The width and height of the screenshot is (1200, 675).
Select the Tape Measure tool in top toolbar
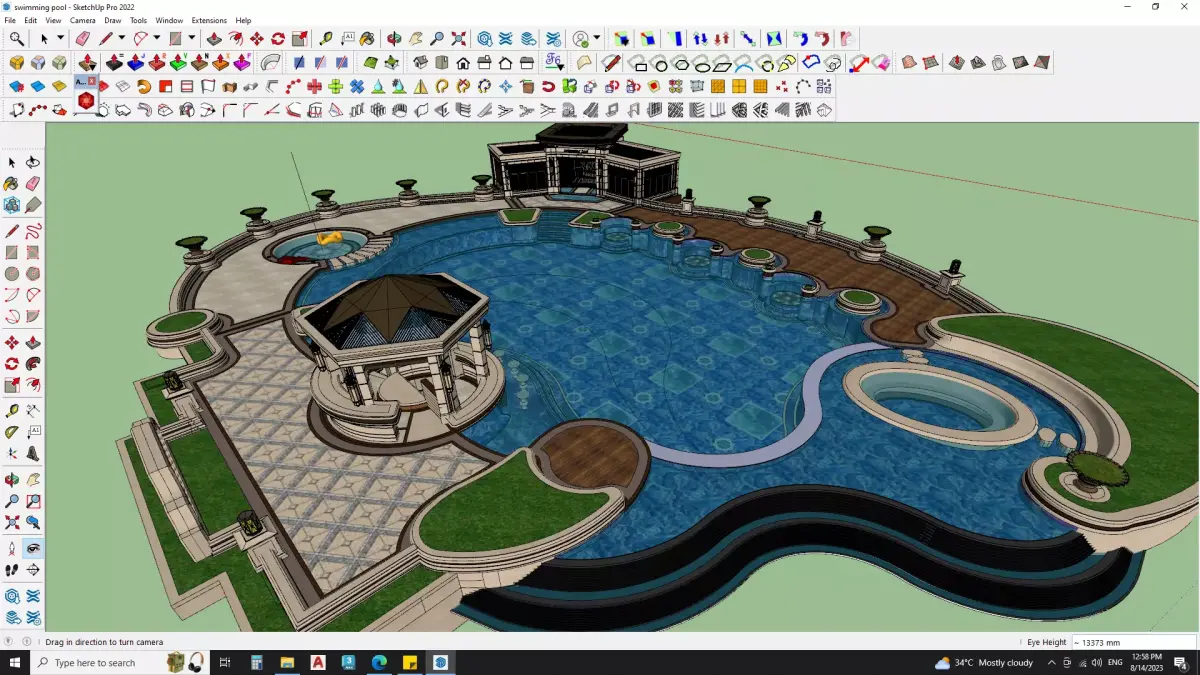(326, 39)
